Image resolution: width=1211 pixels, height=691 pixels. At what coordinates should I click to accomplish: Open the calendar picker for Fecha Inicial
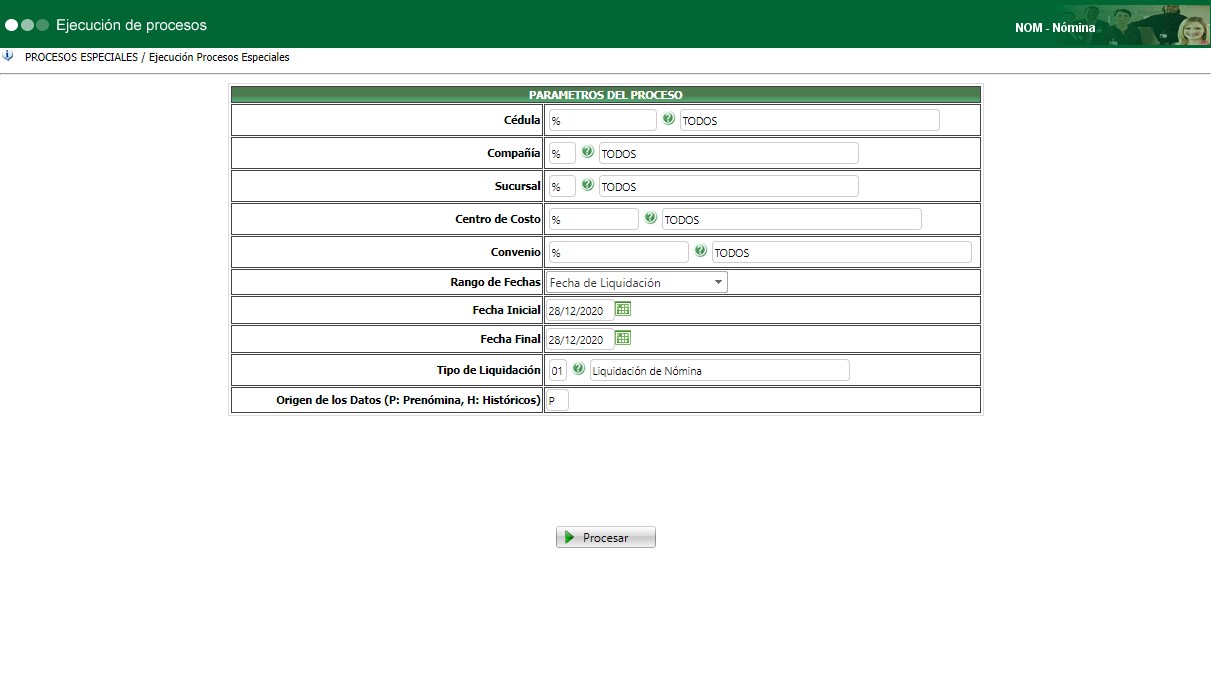click(623, 309)
